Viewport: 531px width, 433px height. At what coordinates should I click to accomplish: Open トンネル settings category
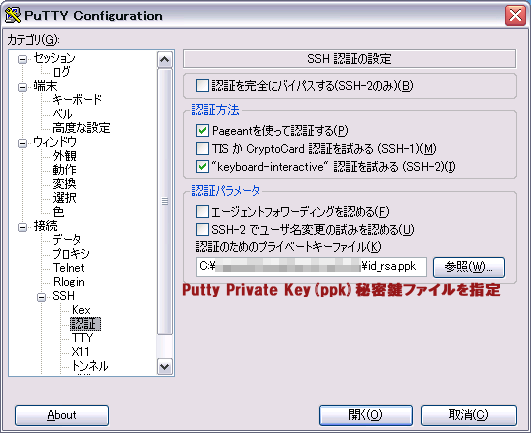coord(90,366)
